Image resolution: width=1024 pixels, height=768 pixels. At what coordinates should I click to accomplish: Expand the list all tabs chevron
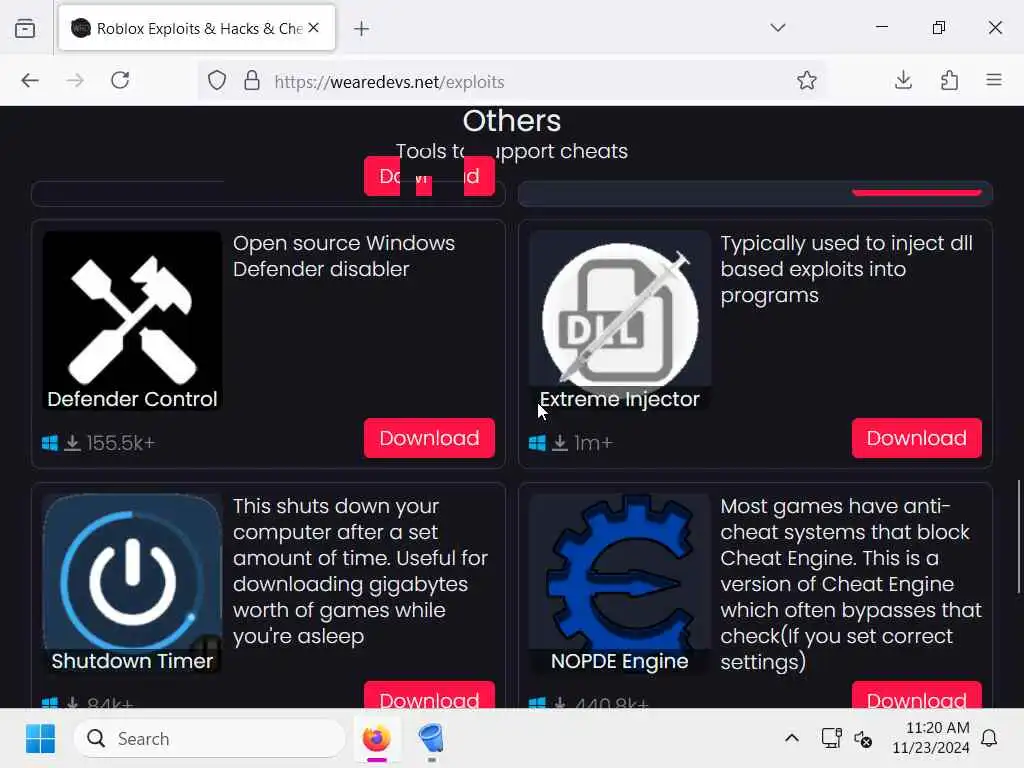click(777, 27)
